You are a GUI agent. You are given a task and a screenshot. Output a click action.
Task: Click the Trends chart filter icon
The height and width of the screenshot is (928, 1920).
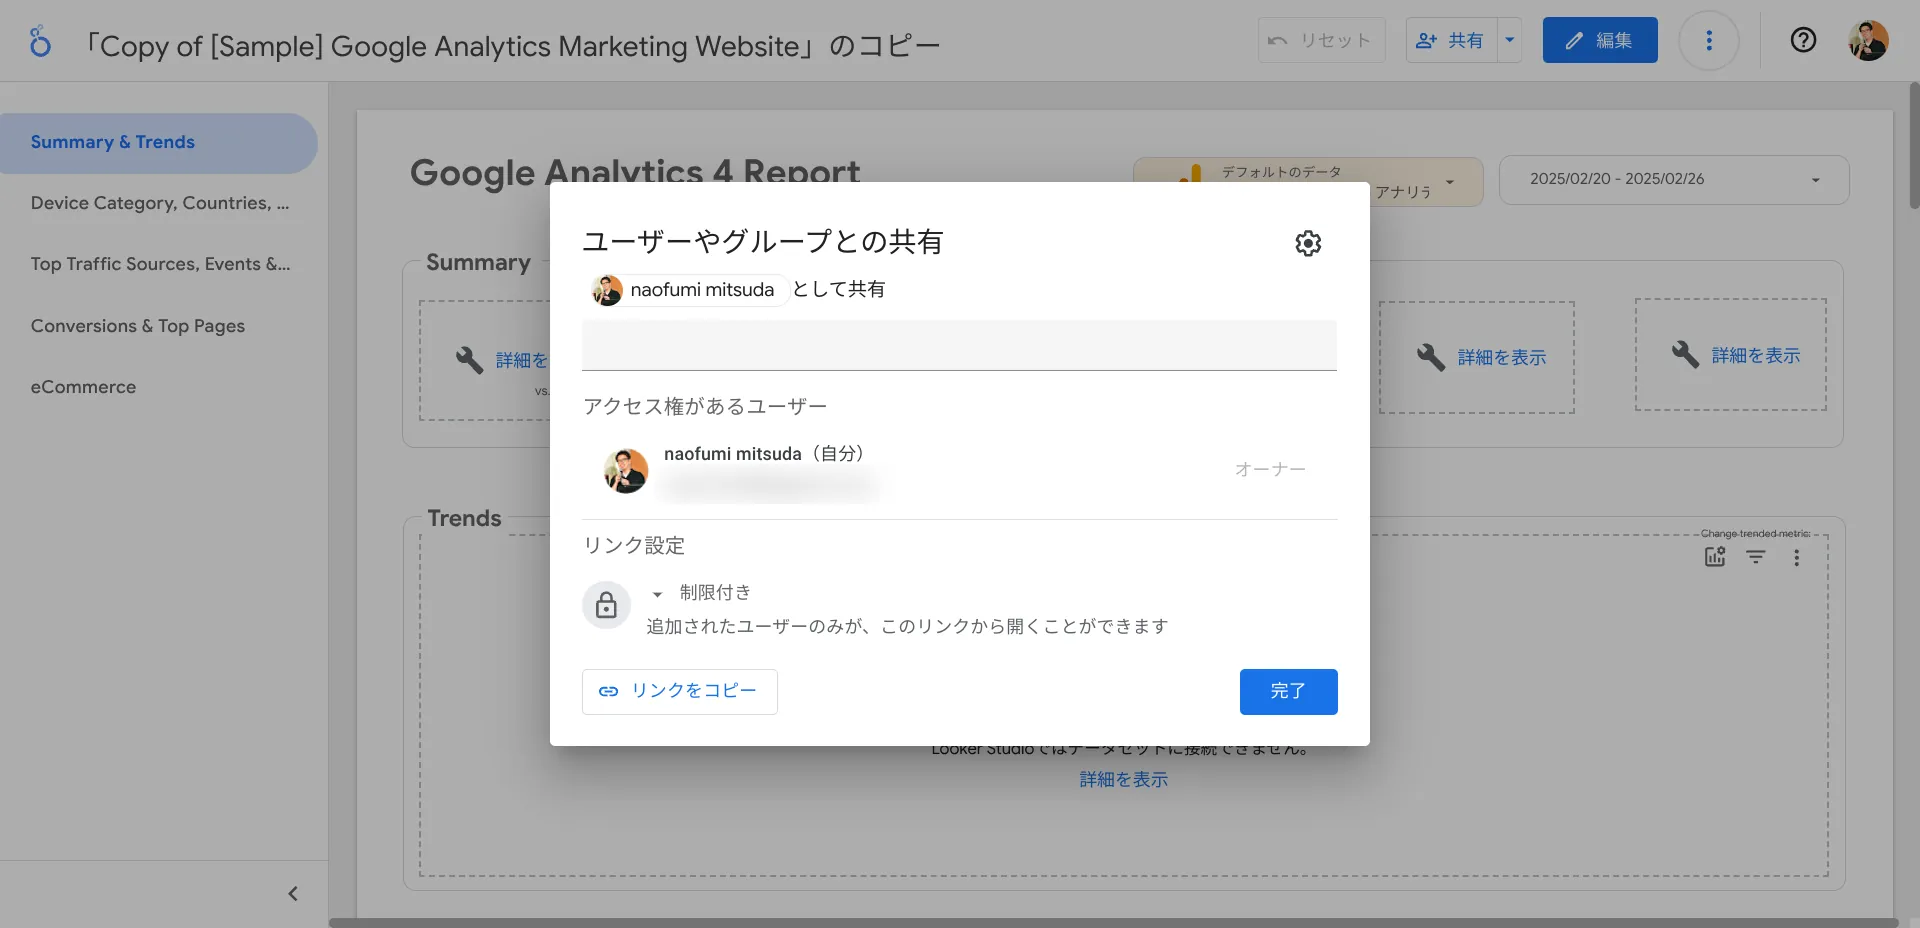coord(1756,557)
